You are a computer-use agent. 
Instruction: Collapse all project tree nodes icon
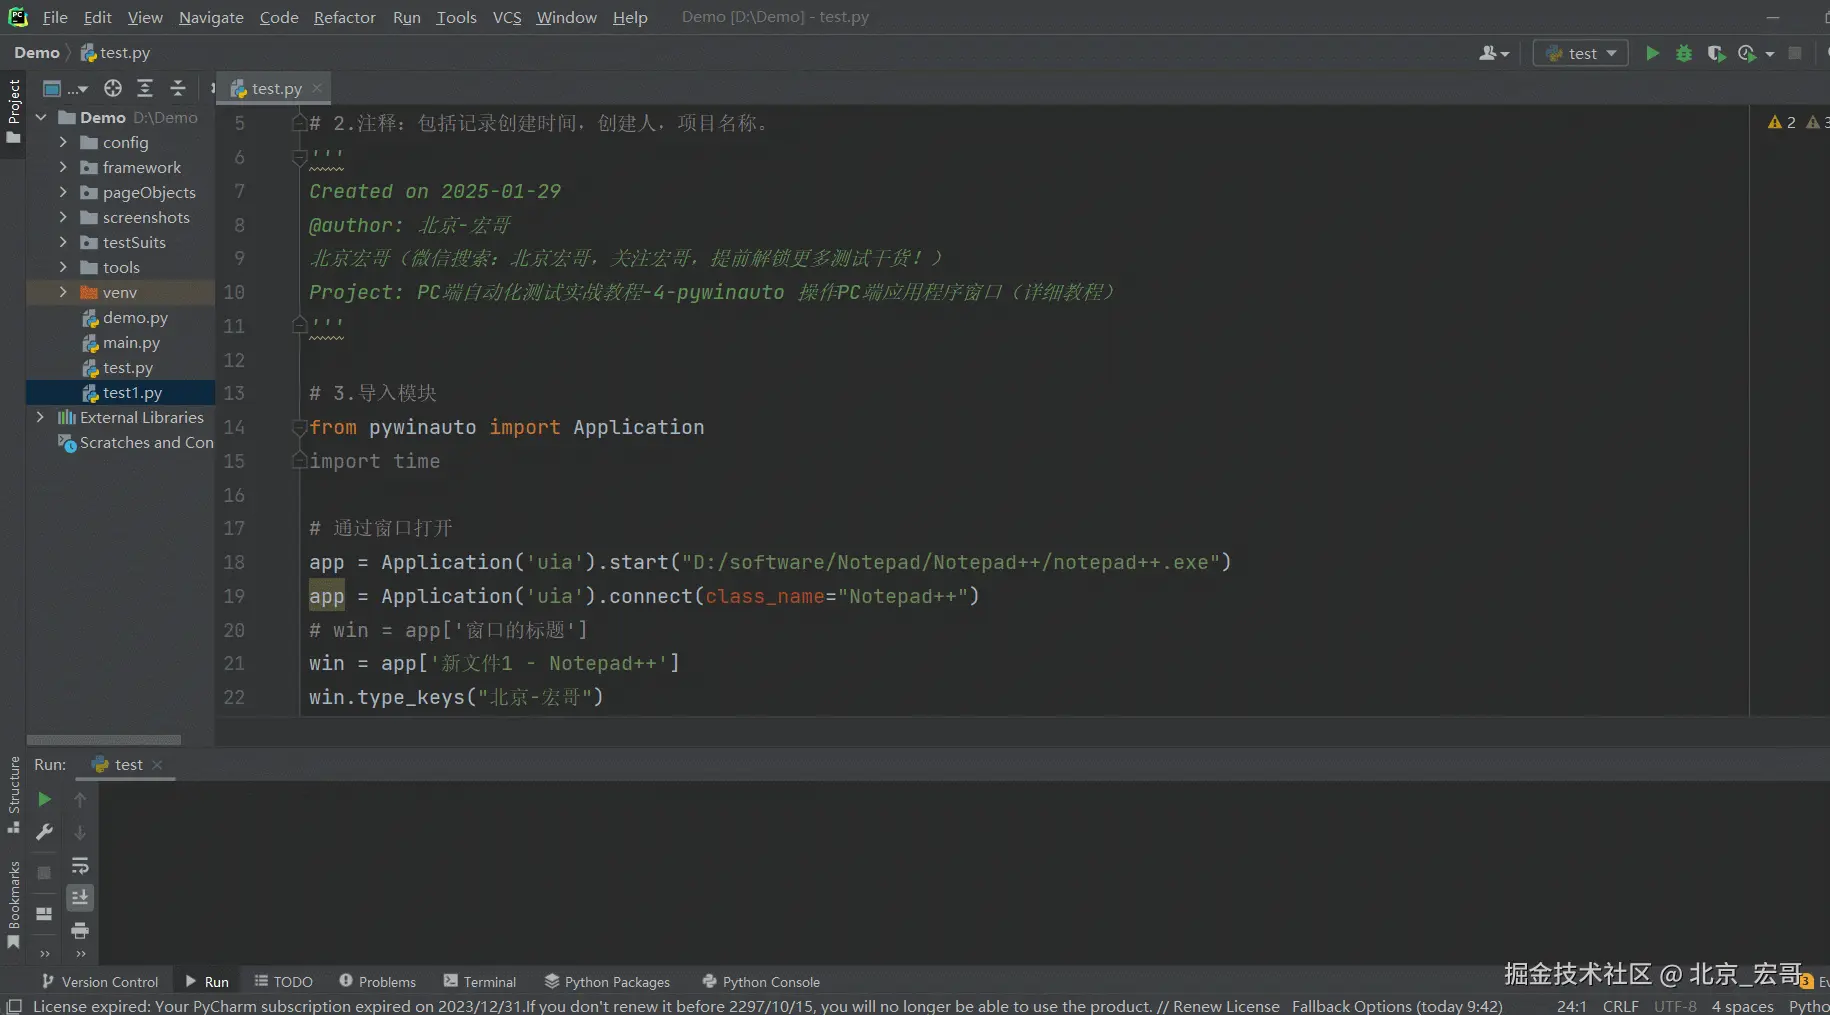pyautogui.click(x=178, y=88)
